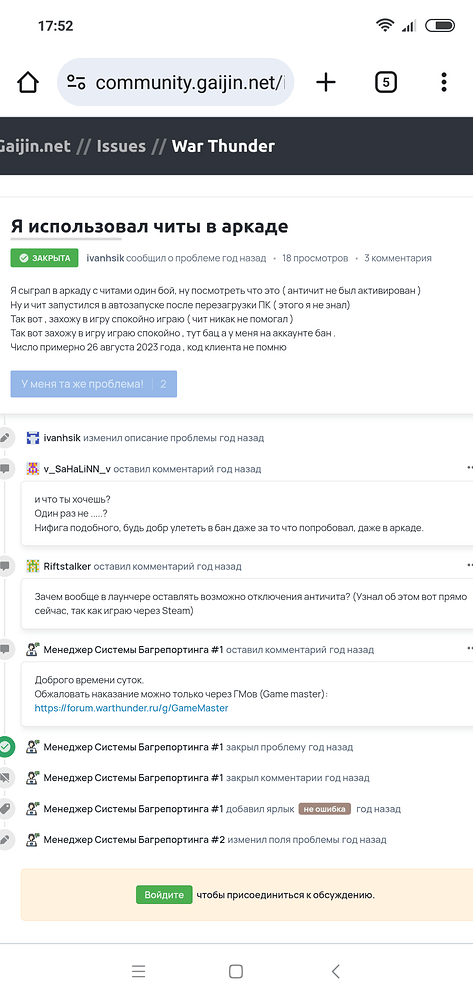Expand options menu on v_SaHaLiNN_v comment
This screenshot has height=1000, width=473.
(x=470, y=467)
